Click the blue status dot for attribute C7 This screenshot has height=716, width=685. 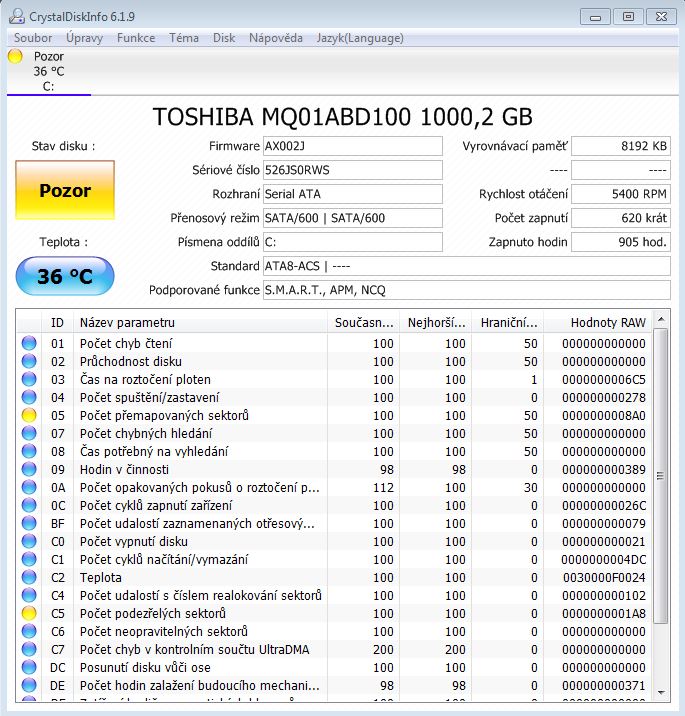click(29, 649)
